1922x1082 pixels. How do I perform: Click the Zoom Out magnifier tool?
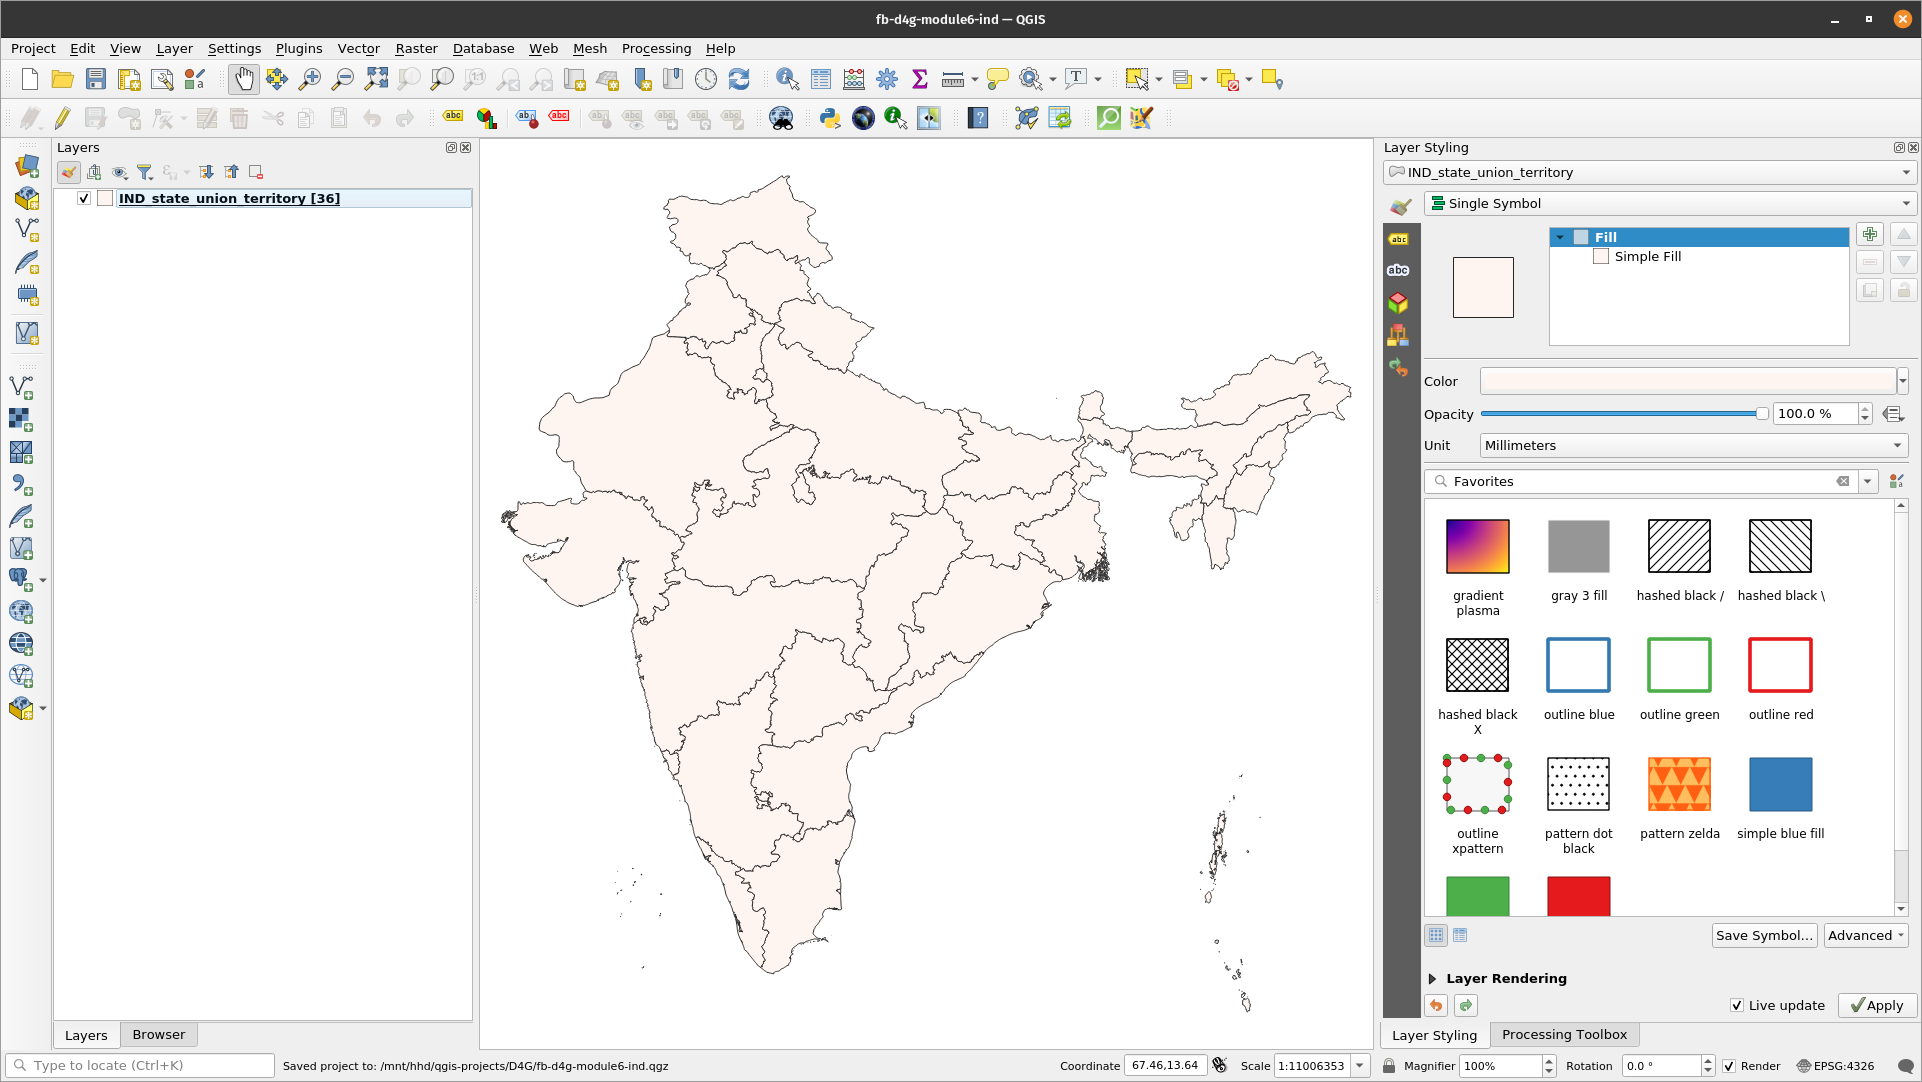pos(343,79)
